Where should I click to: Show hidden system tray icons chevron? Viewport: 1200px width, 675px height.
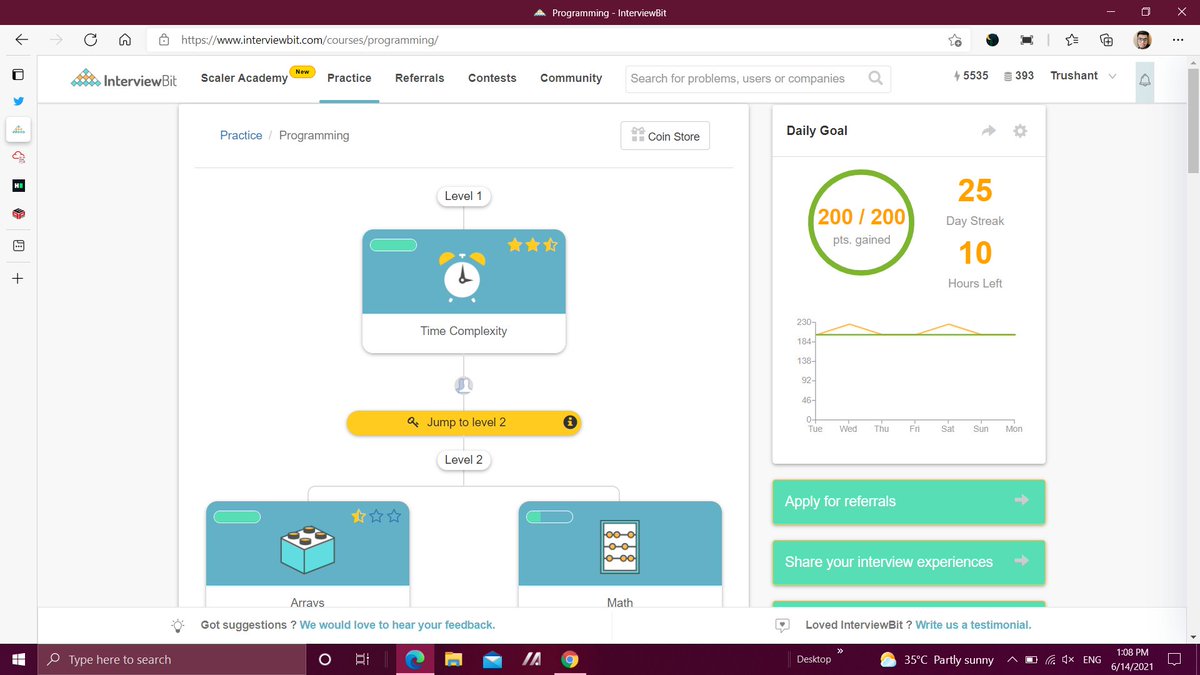1013,660
